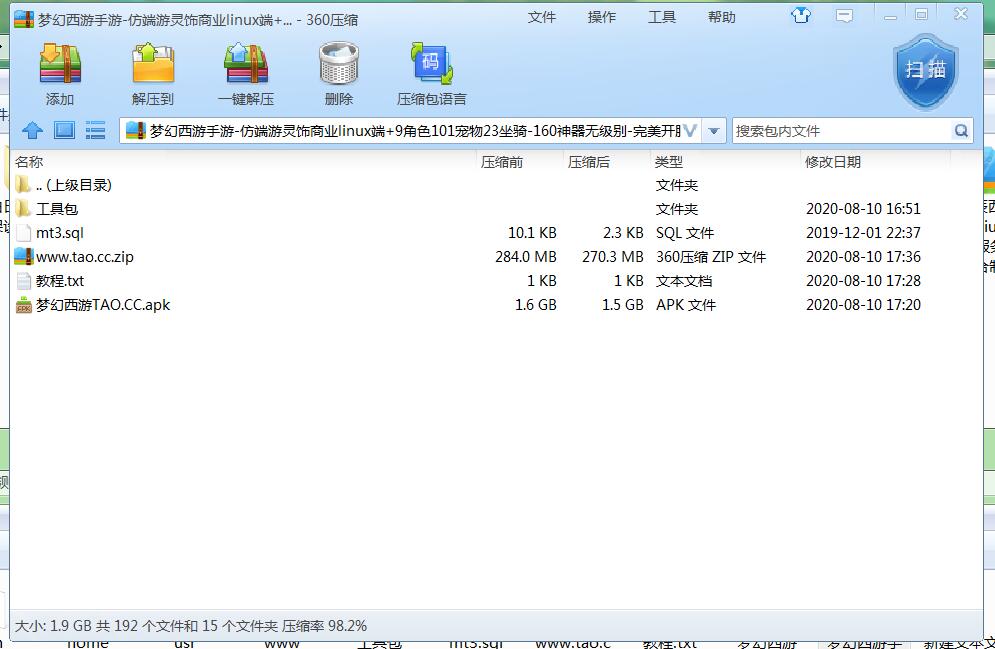Click the 添加 (Add) toolbar icon
Image resolution: width=995 pixels, height=649 pixels.
point(59,72)
